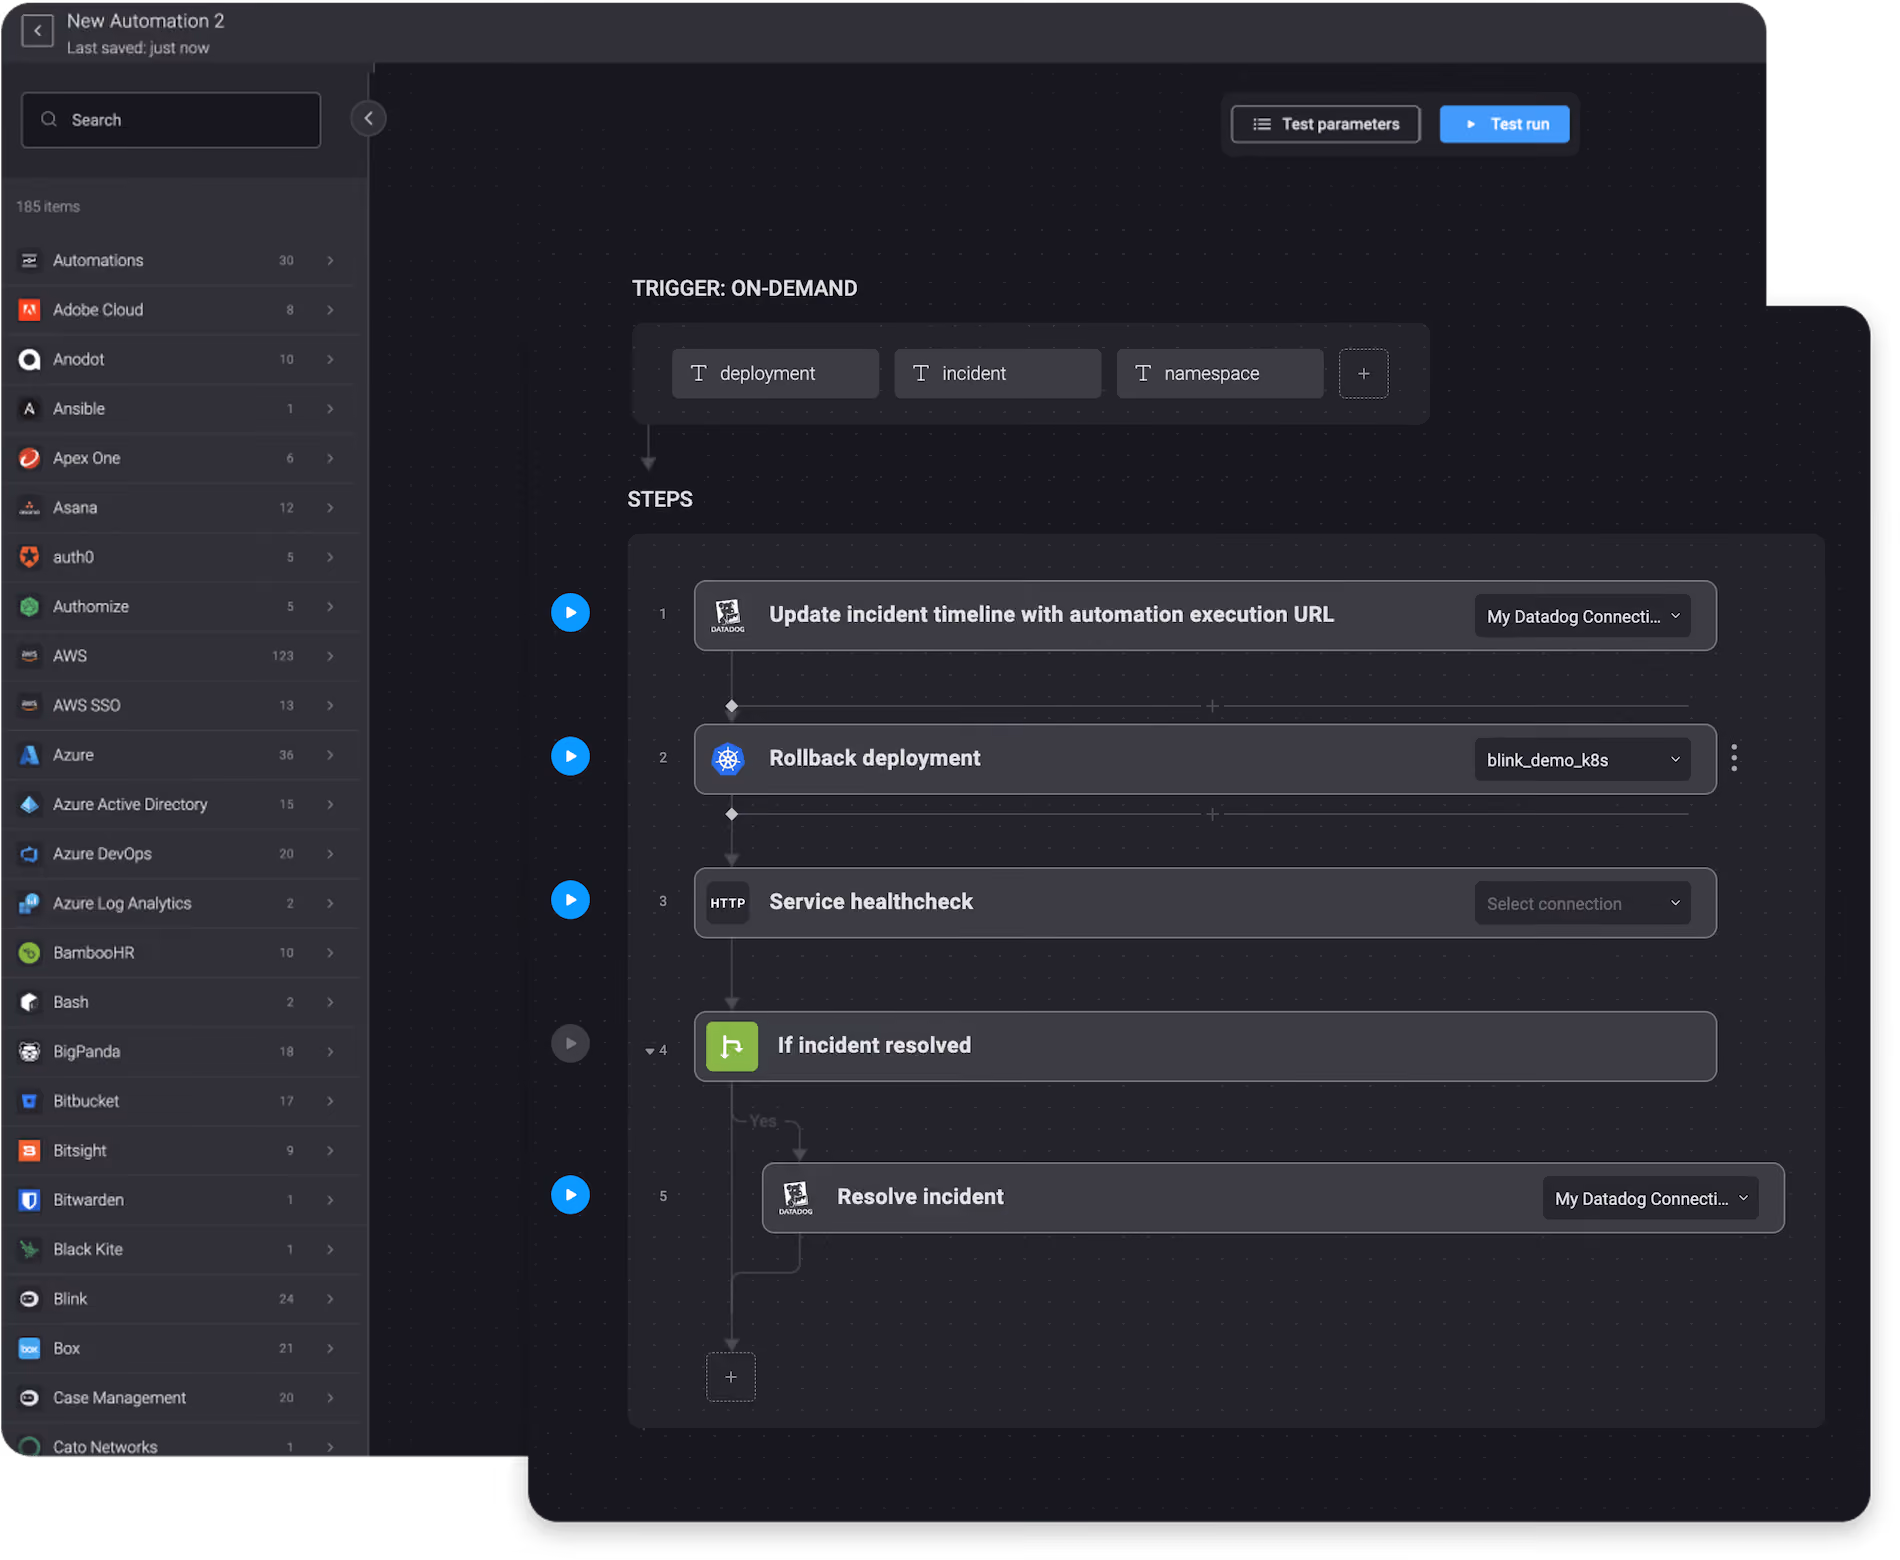Open the Black Kite integration row
Viewport: 1900px width, 1560px height.
pos(180,1249)
